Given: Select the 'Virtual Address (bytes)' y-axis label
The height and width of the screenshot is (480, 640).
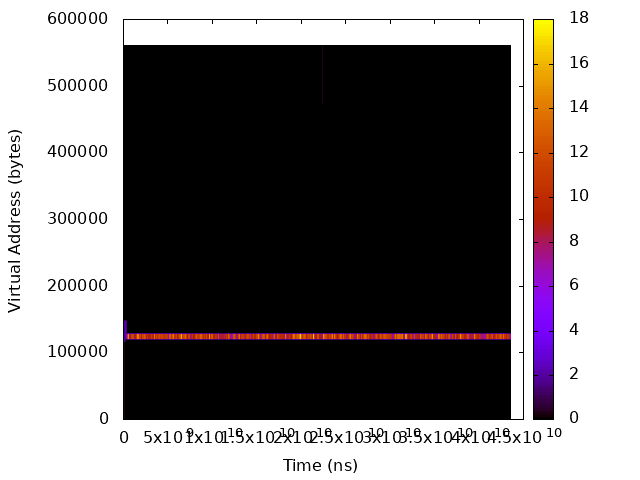Looking at the screenshot, I should tap(15, 220).
